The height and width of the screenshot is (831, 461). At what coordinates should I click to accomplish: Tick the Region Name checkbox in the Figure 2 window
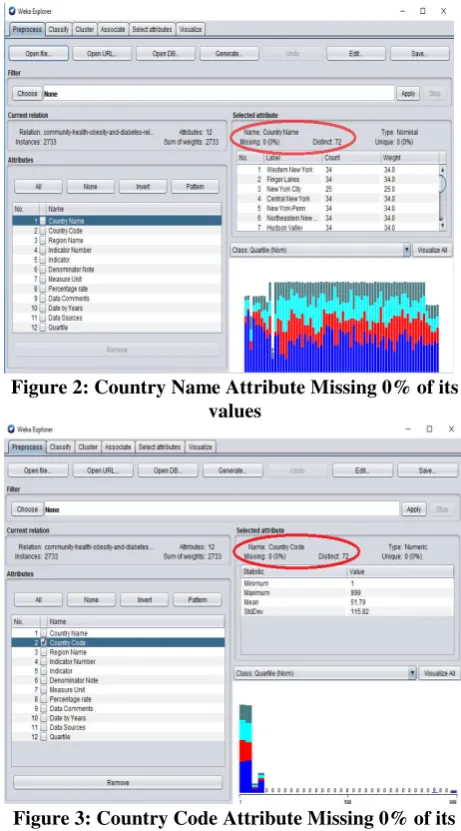pos(43,241)
